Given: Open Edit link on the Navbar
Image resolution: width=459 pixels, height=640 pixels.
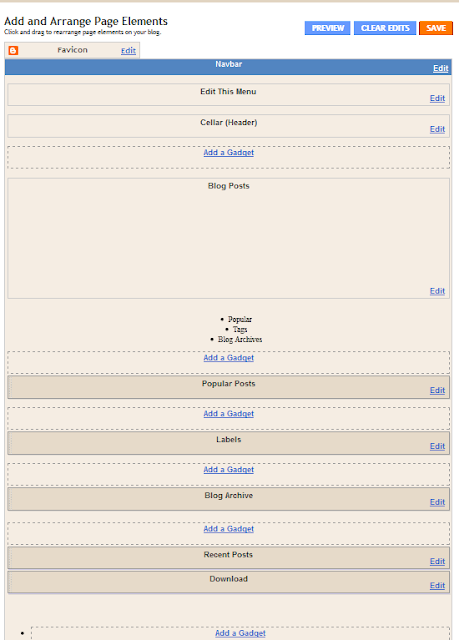Looking at the screenshot, I should [x=440, y=69].
